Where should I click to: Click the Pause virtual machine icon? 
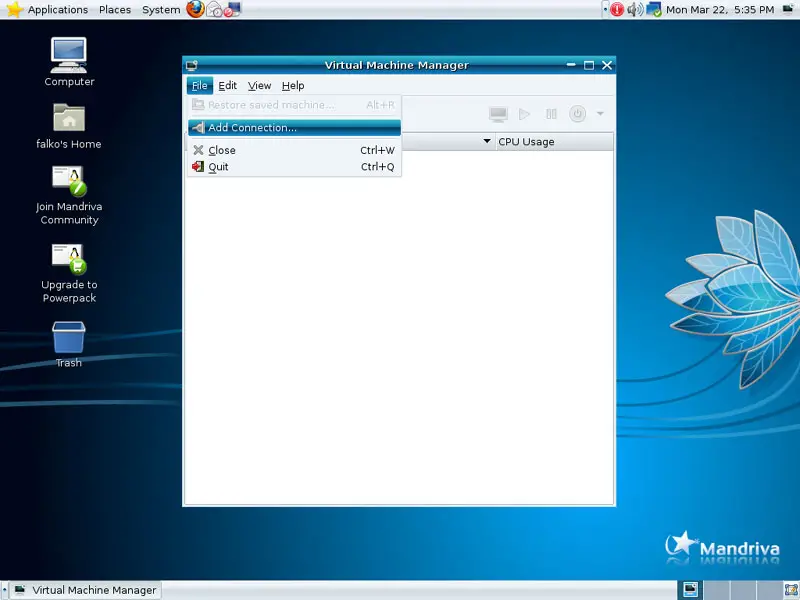(551, 114)
